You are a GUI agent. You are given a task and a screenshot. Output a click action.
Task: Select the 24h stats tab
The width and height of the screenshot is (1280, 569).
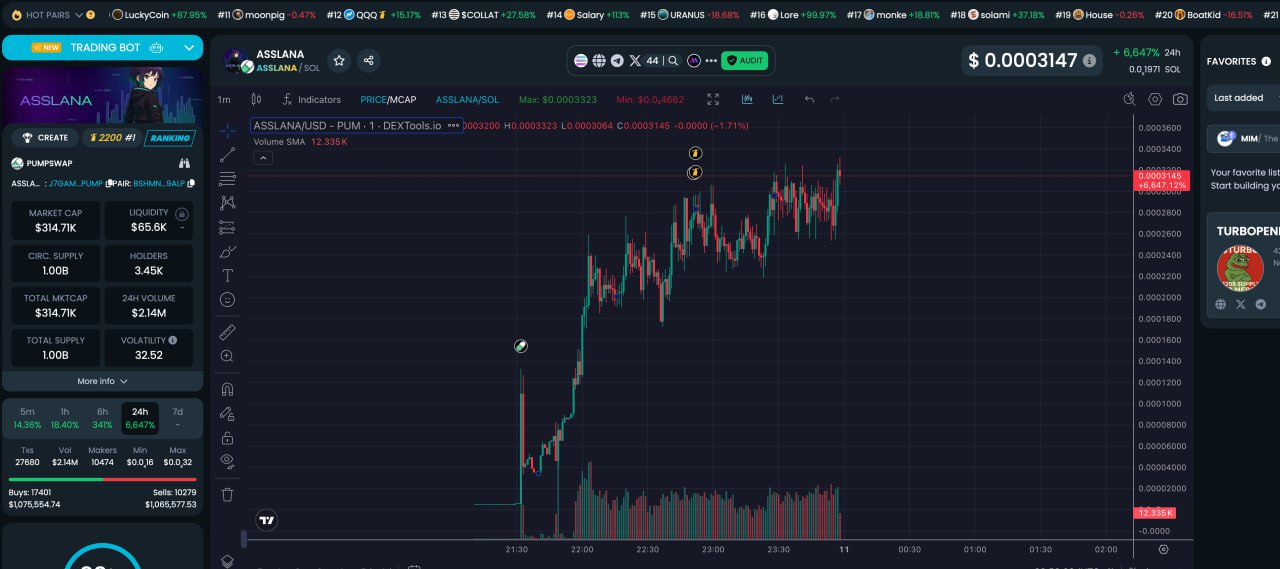pos(140,418)
